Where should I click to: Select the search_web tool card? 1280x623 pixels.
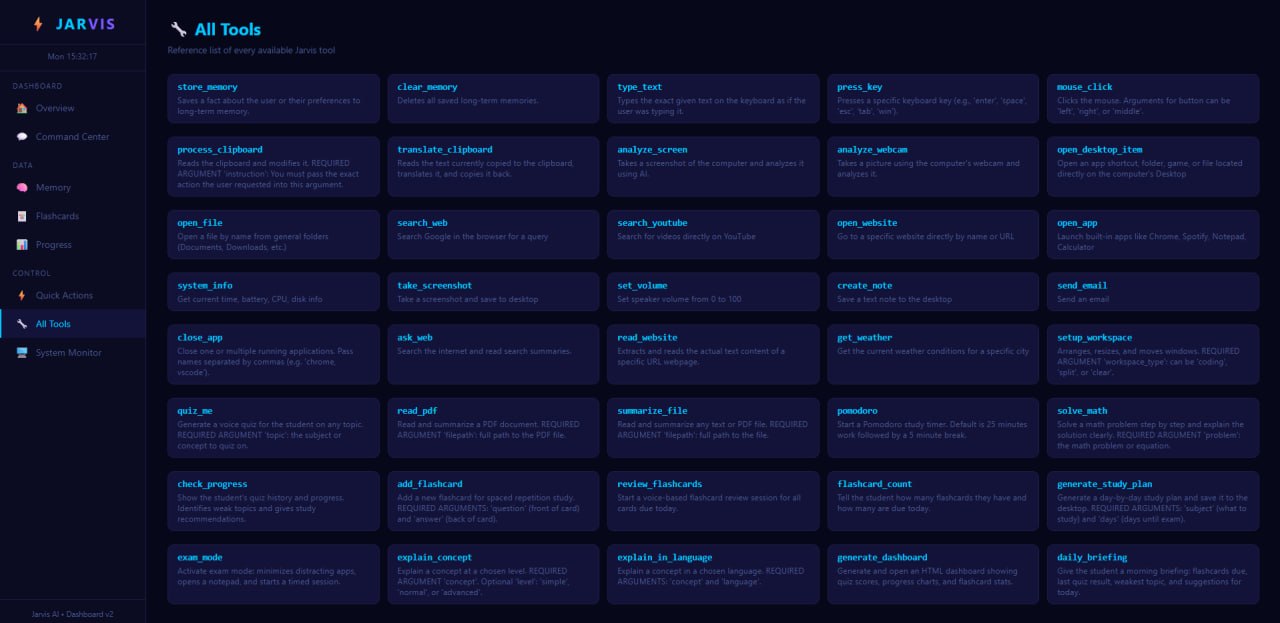pyautogui.click(x=494, y=235)
